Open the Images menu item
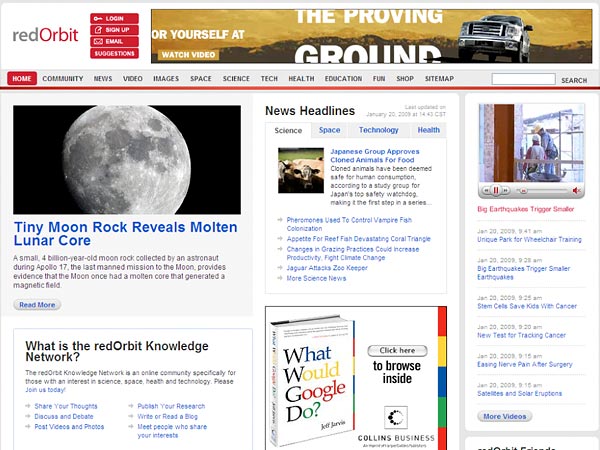 pyautogui.click(x=166, y=78)
